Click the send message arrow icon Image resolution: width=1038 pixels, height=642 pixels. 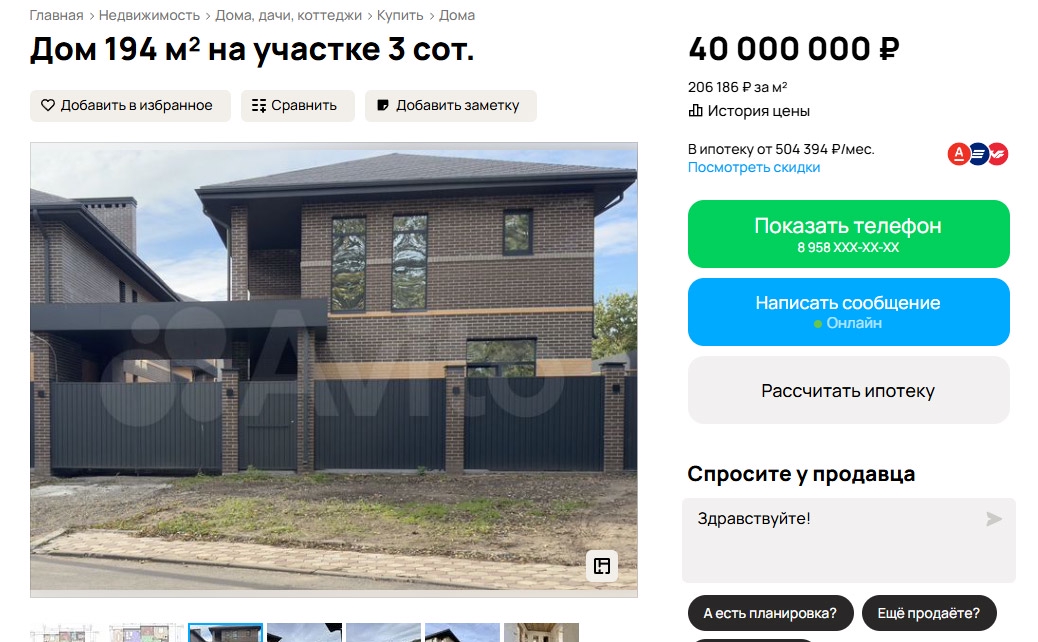coord(994,519)
